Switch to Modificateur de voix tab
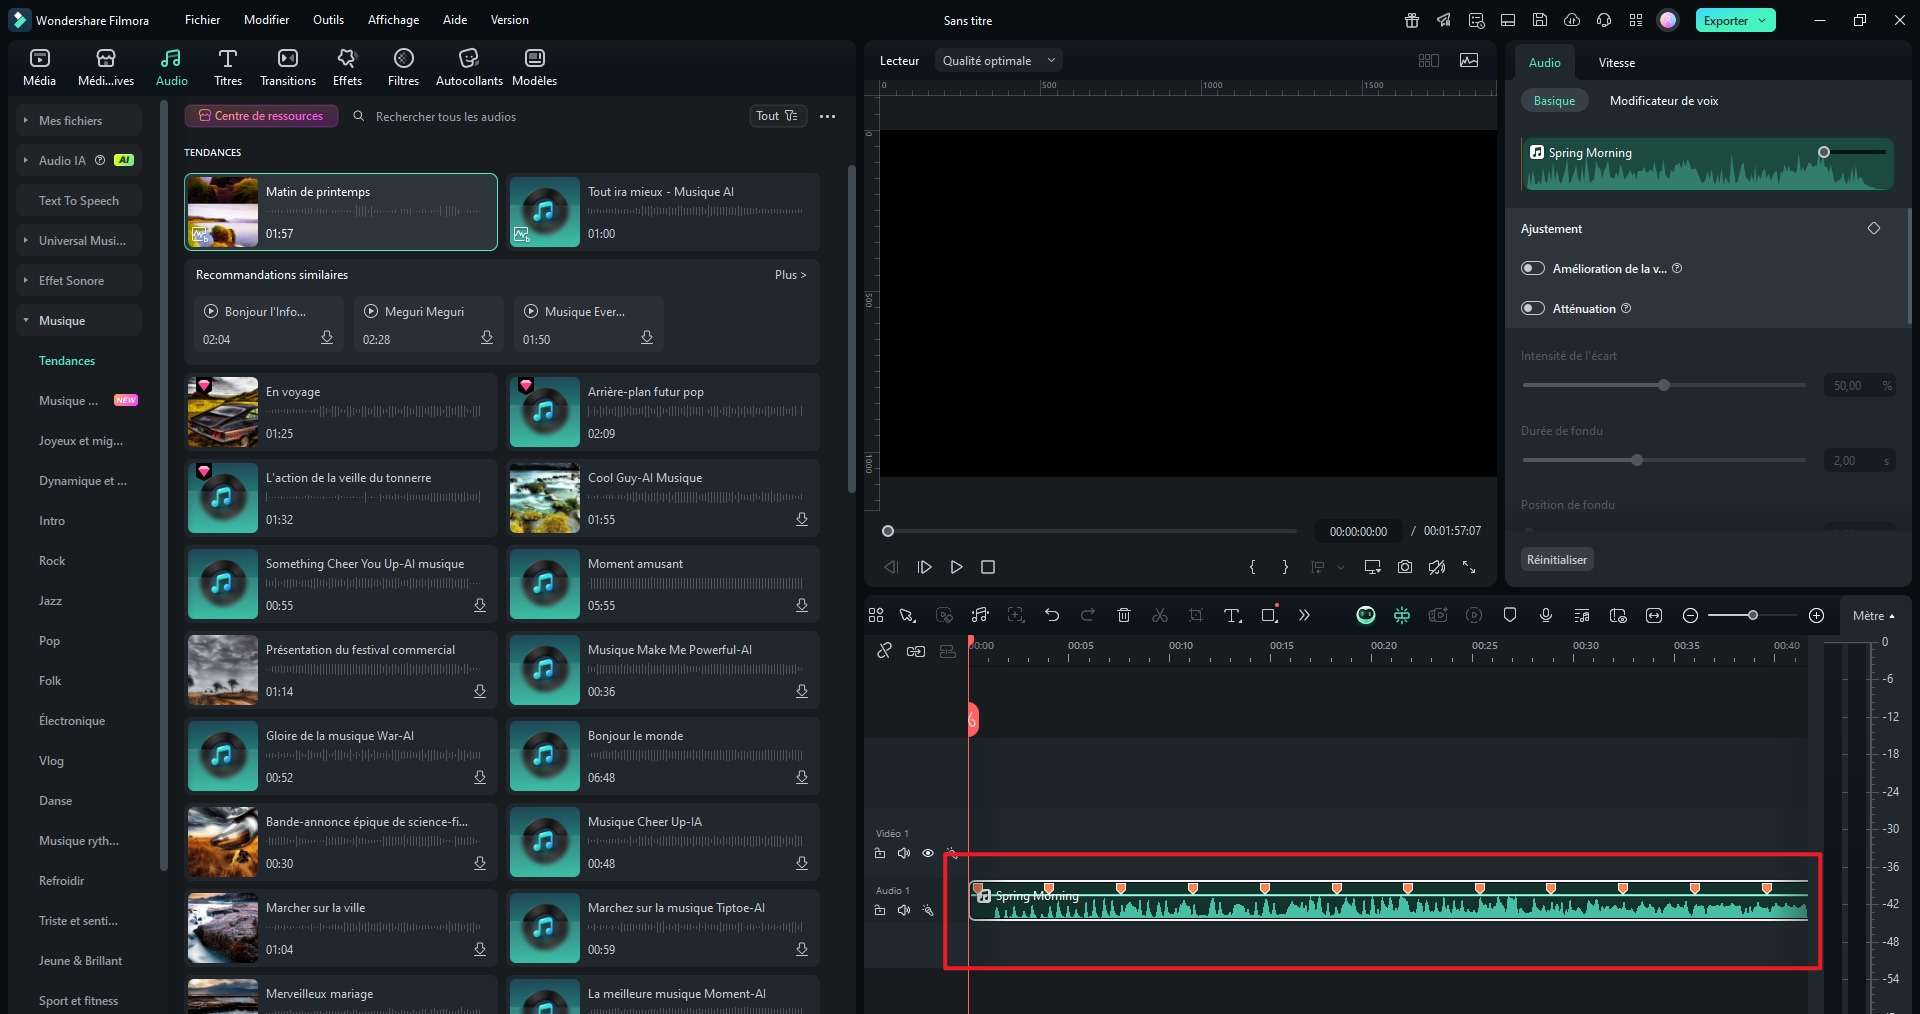The width and height of the screenshot is (1920, 1014). pos(1664,100)
